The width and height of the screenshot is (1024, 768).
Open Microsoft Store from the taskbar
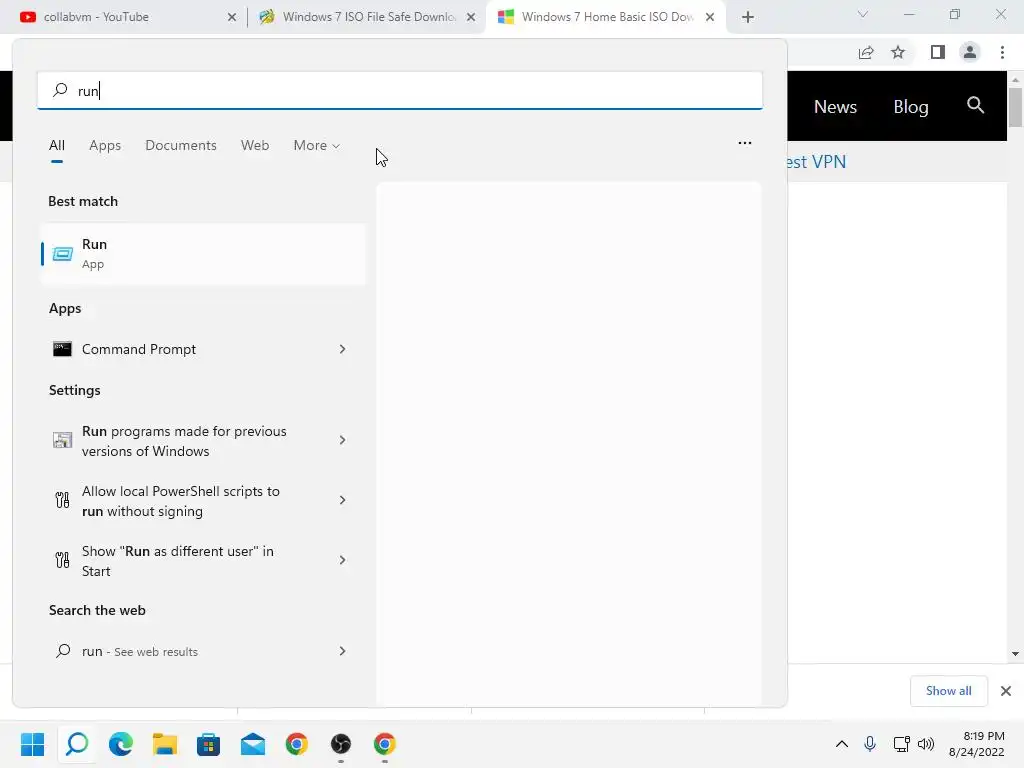pos(208,744)
